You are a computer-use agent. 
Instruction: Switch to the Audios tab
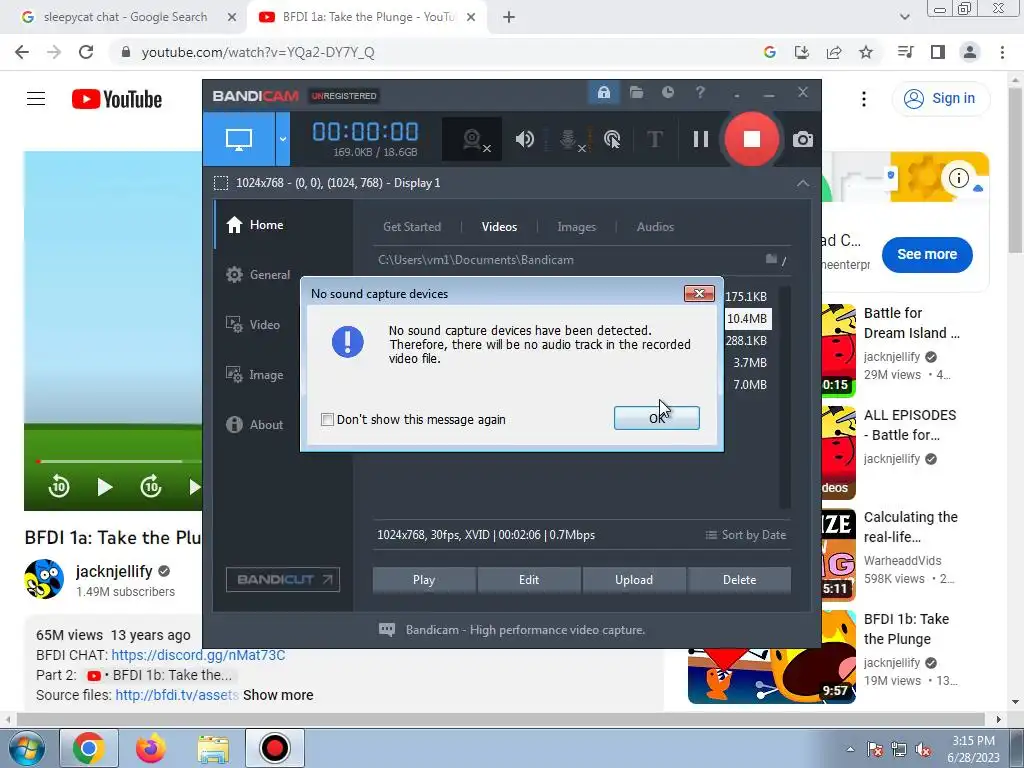tap(655, 227)
